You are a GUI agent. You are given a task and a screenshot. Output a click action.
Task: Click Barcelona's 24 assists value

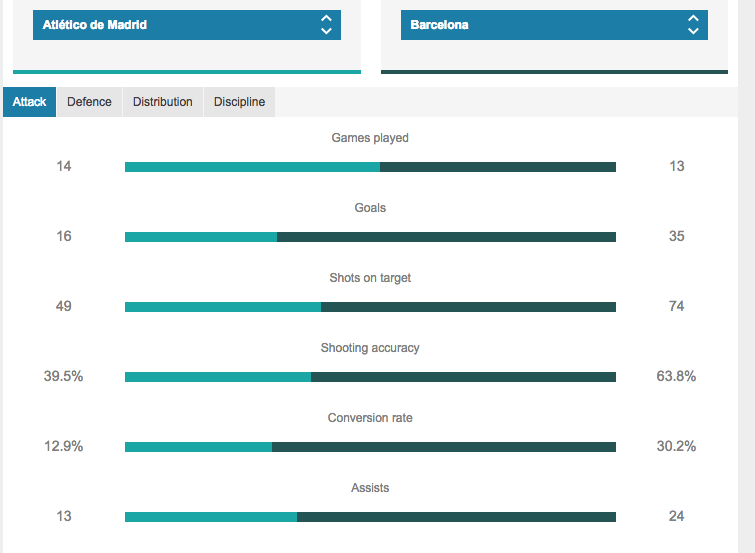677,517
